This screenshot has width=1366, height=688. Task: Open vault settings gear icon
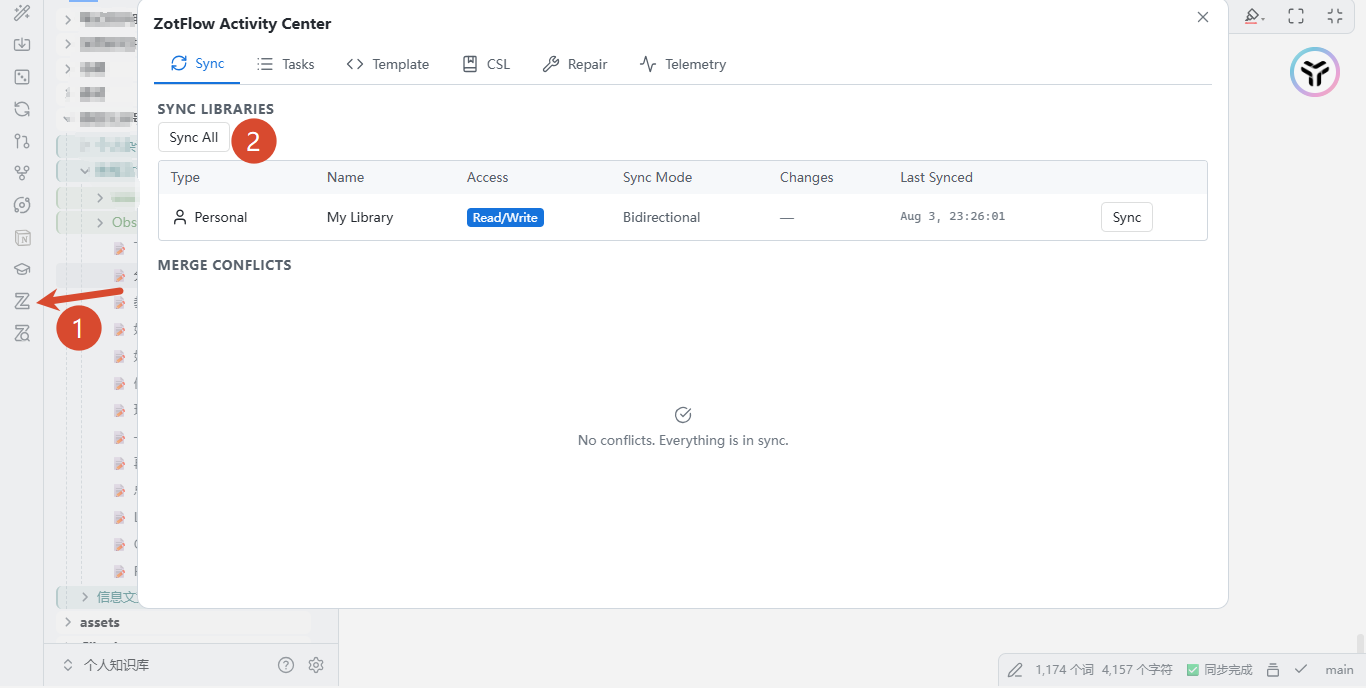[316, 665]
